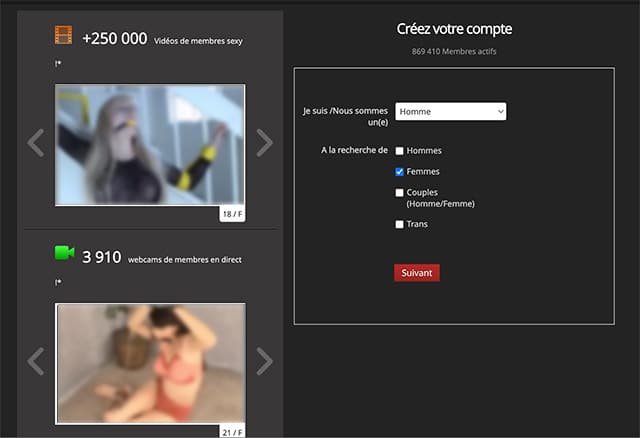
Task: Click the '+250 000 Vidéos de membres' heading
Action: coord(162,39)
